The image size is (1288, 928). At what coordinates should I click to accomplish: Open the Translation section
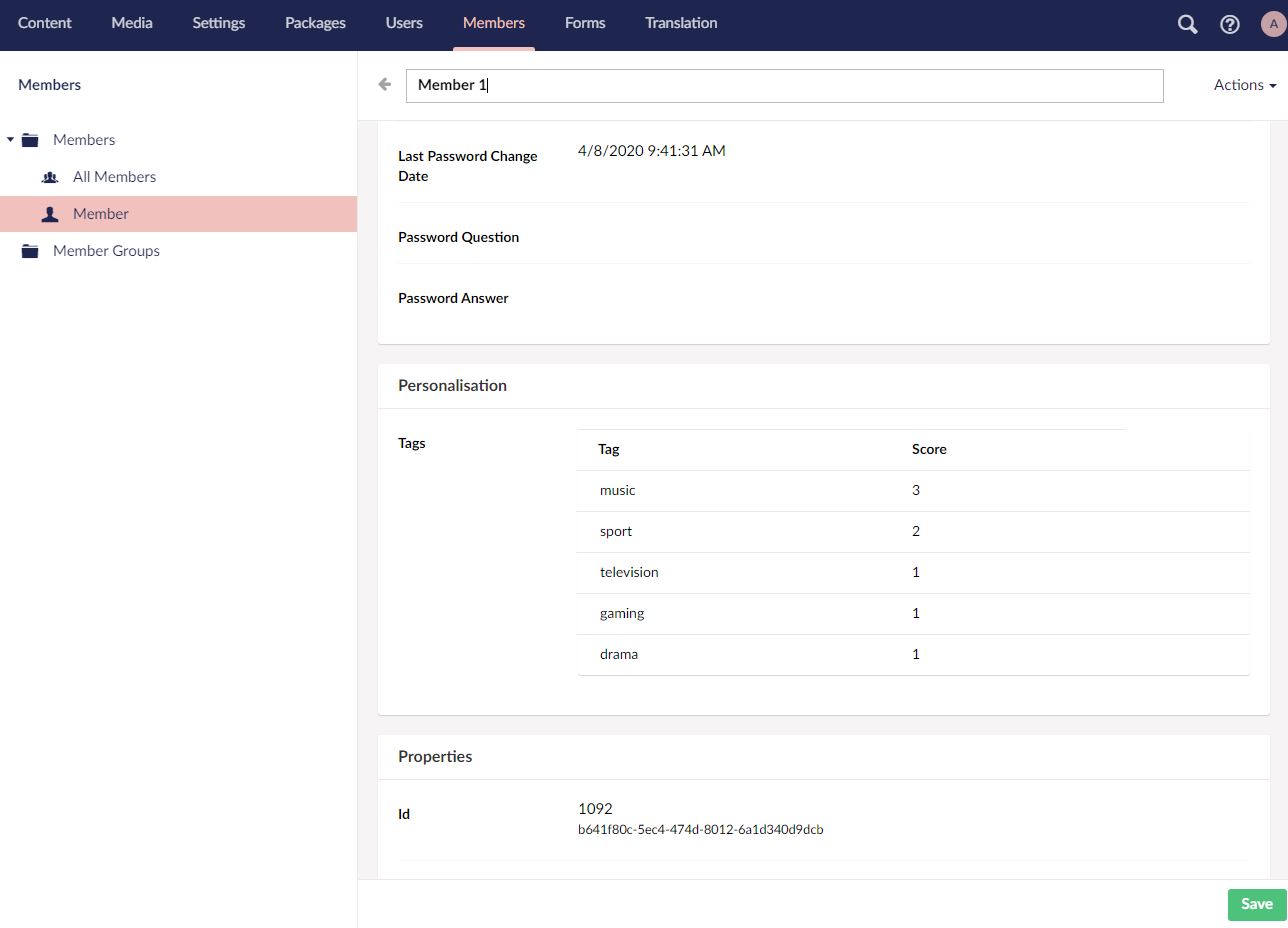[x=681, y=23]
